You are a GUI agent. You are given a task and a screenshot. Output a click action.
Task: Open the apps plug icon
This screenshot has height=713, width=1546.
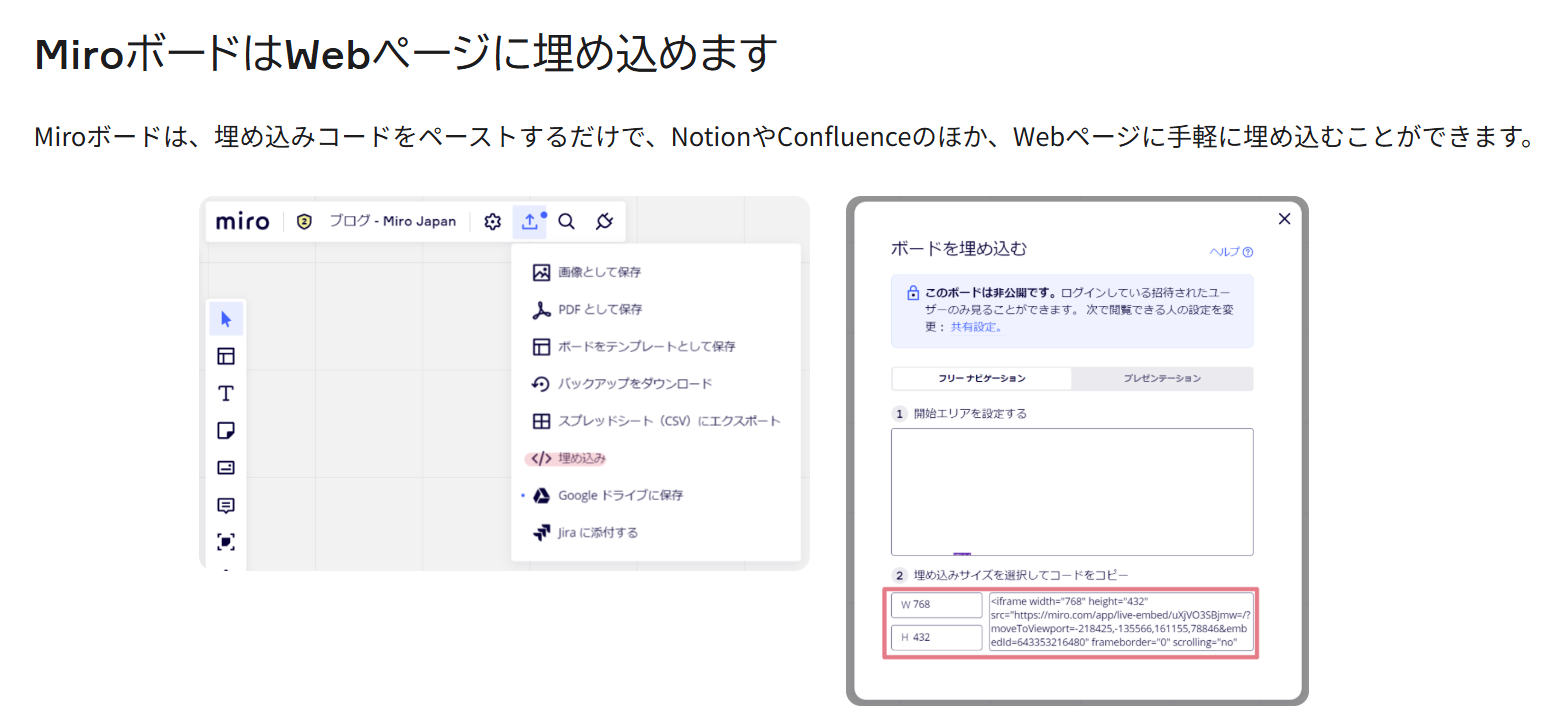[604, 222]
